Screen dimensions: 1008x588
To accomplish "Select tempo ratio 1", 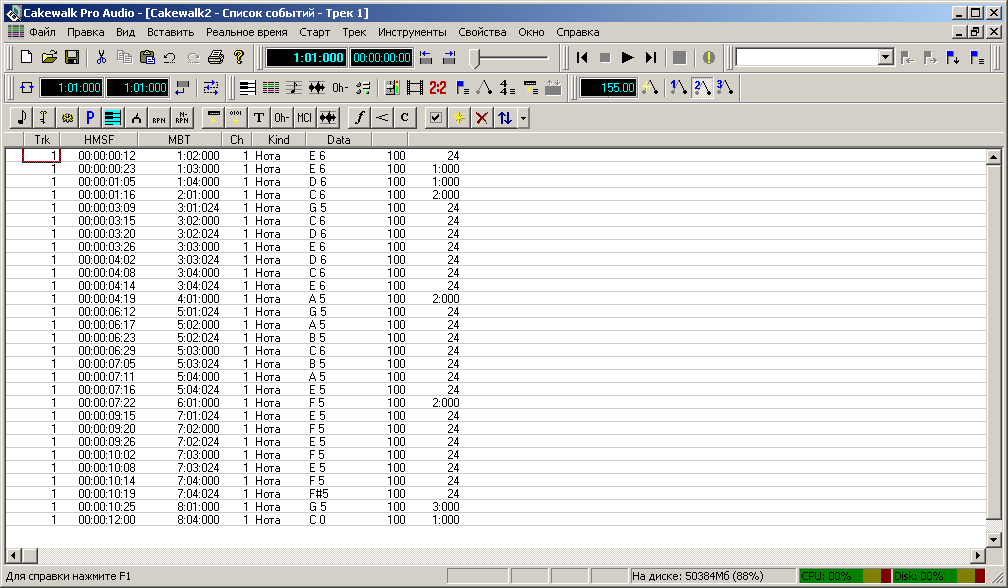I will 678,87.
